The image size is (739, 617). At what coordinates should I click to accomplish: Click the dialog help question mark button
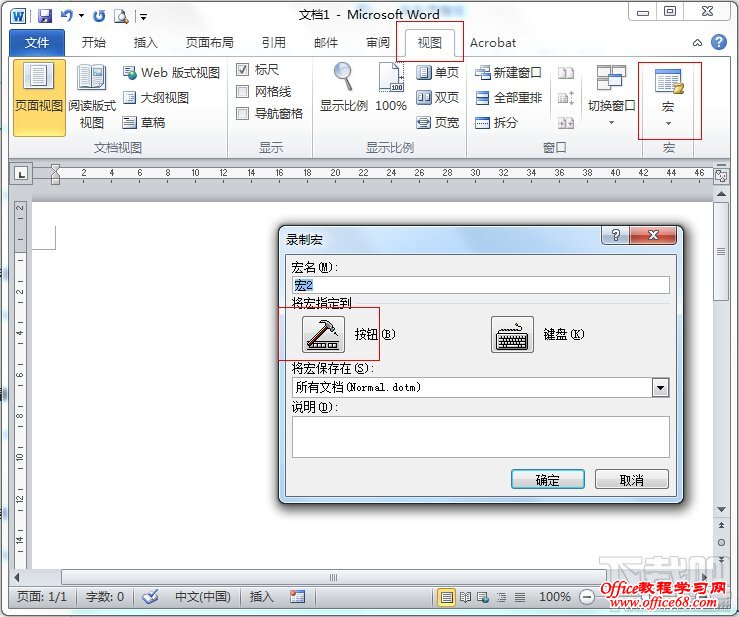[616, 235]
